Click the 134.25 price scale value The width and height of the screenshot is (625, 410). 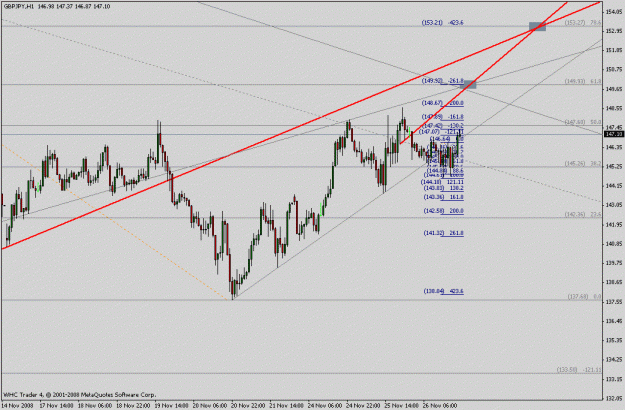pyautogui.click(x=614, y=359)
